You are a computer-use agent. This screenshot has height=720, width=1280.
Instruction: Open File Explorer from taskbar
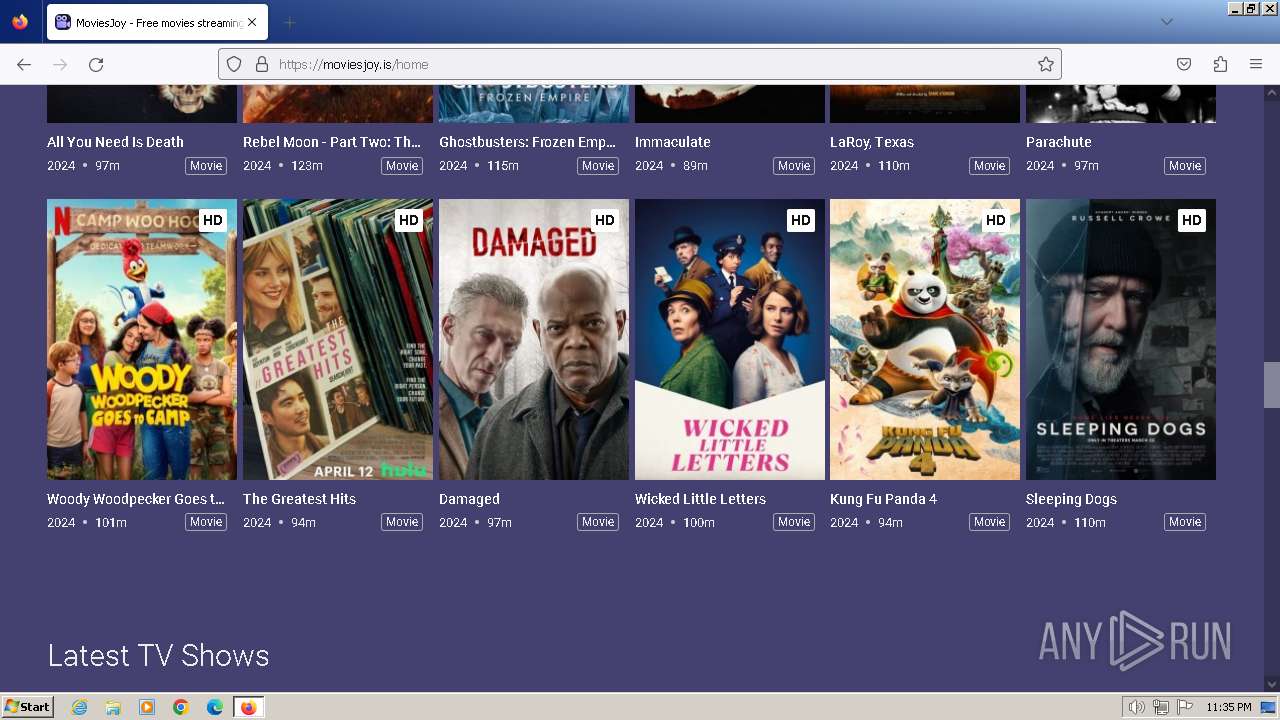click(113, 707)
